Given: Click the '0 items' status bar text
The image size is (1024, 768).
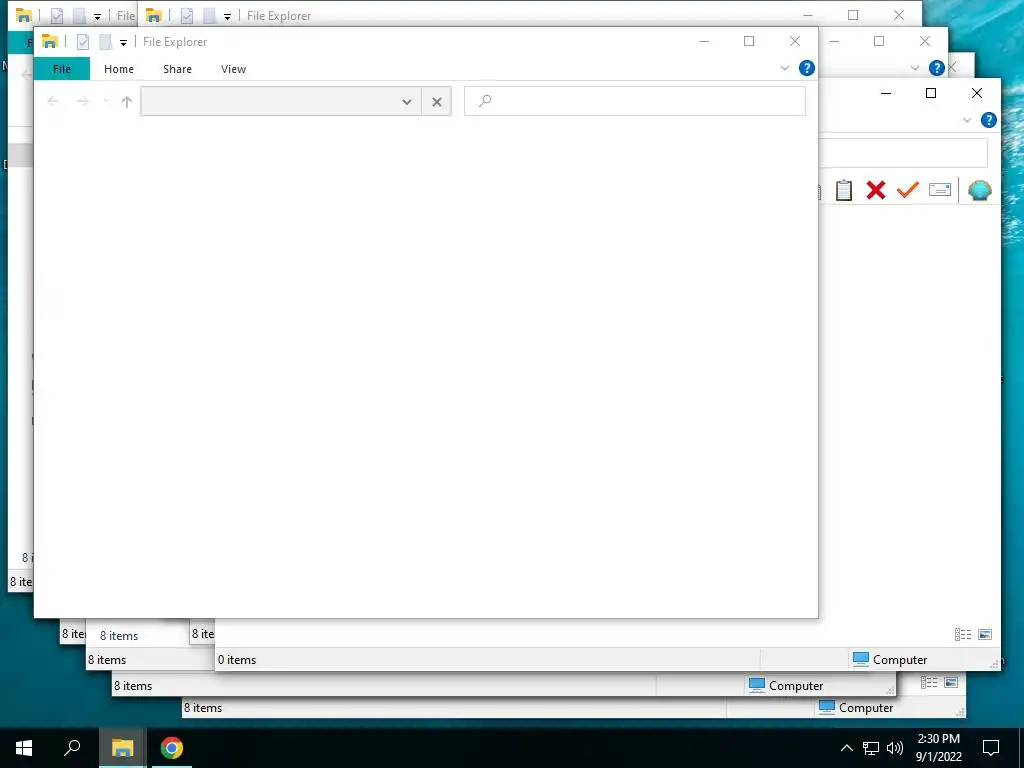Looking at the screenshot, I should (237, 660).
